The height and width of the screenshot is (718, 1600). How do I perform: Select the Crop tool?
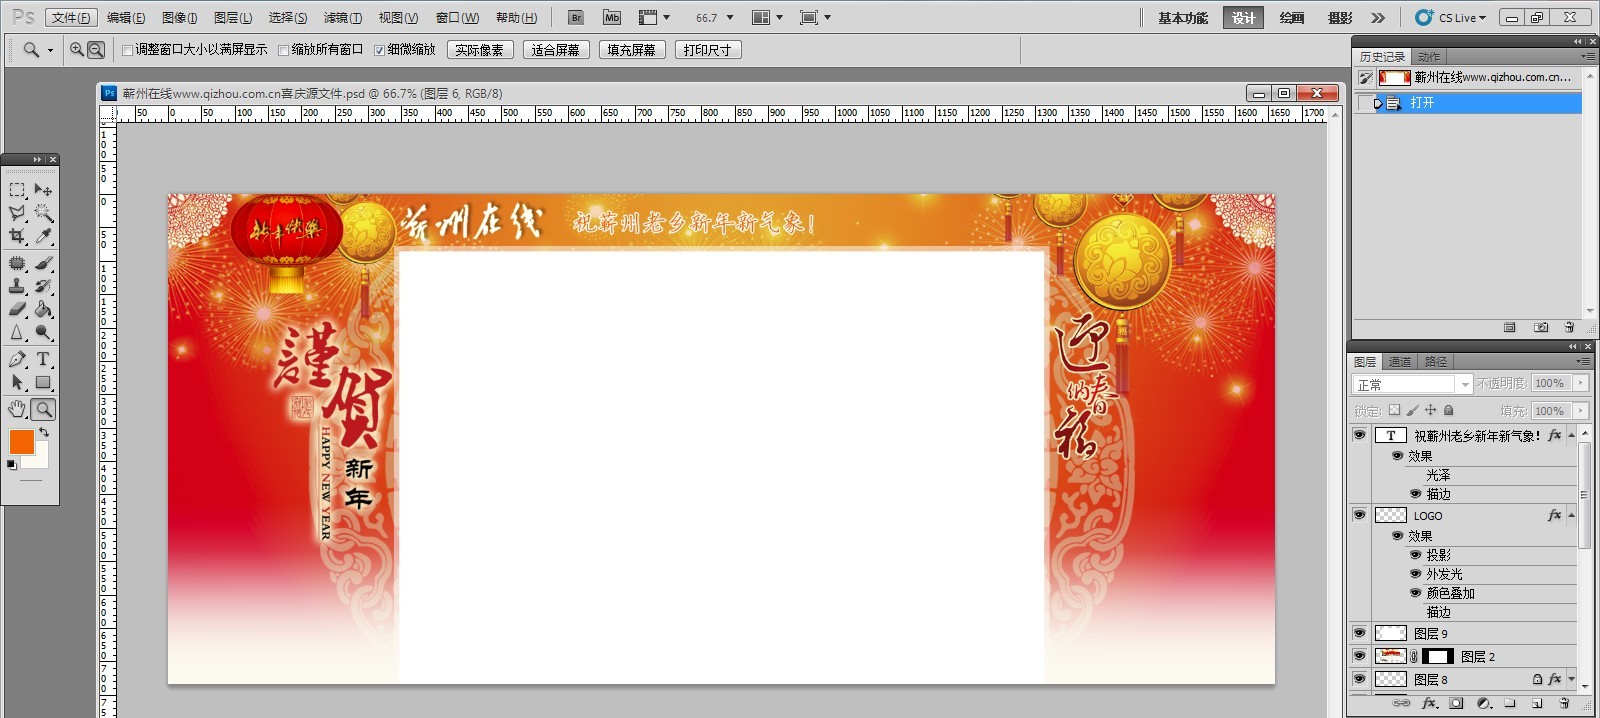click(17, 236)
